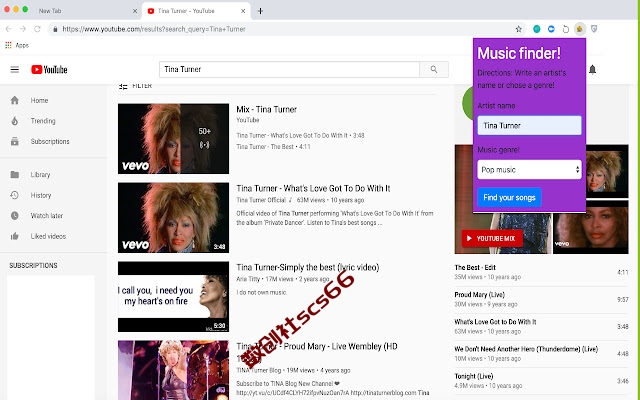Click the Trending flame icon
Image resolution: width=640 pixels, height=400 pixels.
click(15, 121)
